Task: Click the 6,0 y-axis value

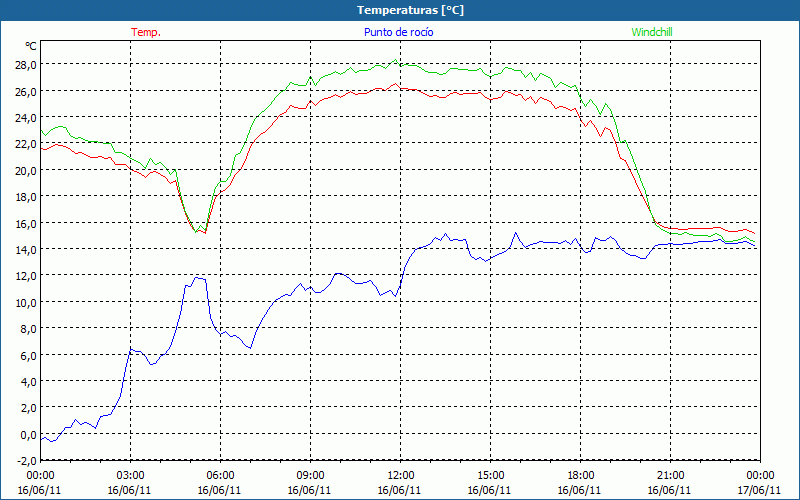Action: point(28,355)
